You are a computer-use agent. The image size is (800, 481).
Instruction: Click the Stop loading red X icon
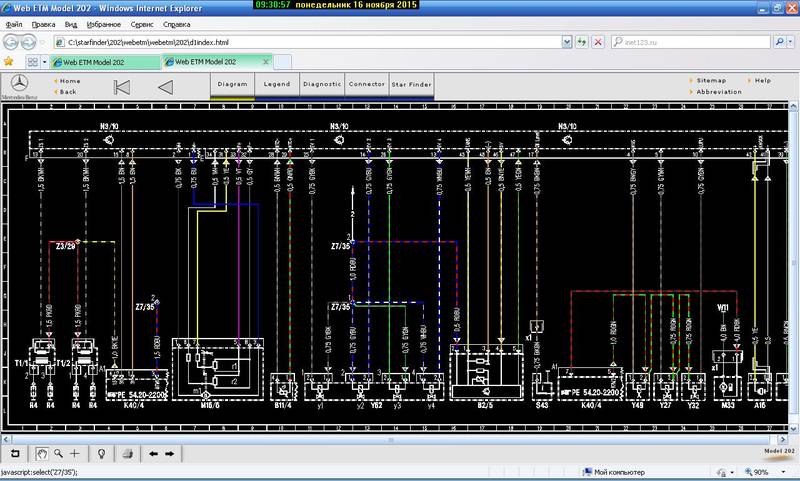[598, 42]
